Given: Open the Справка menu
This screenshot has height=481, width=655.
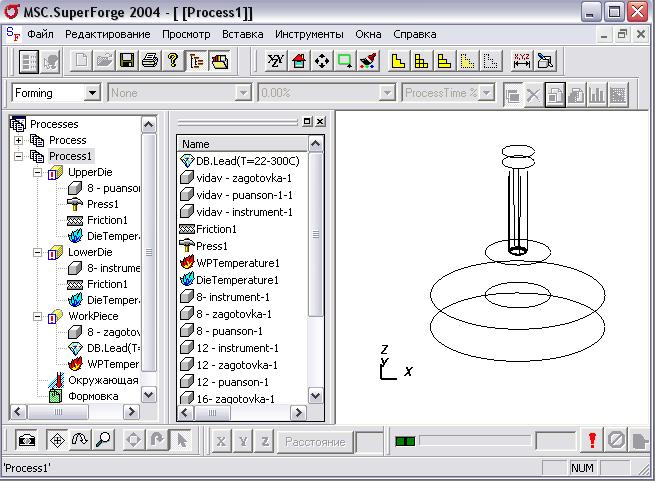Looking at the screenshot, I should pos(414,34).
